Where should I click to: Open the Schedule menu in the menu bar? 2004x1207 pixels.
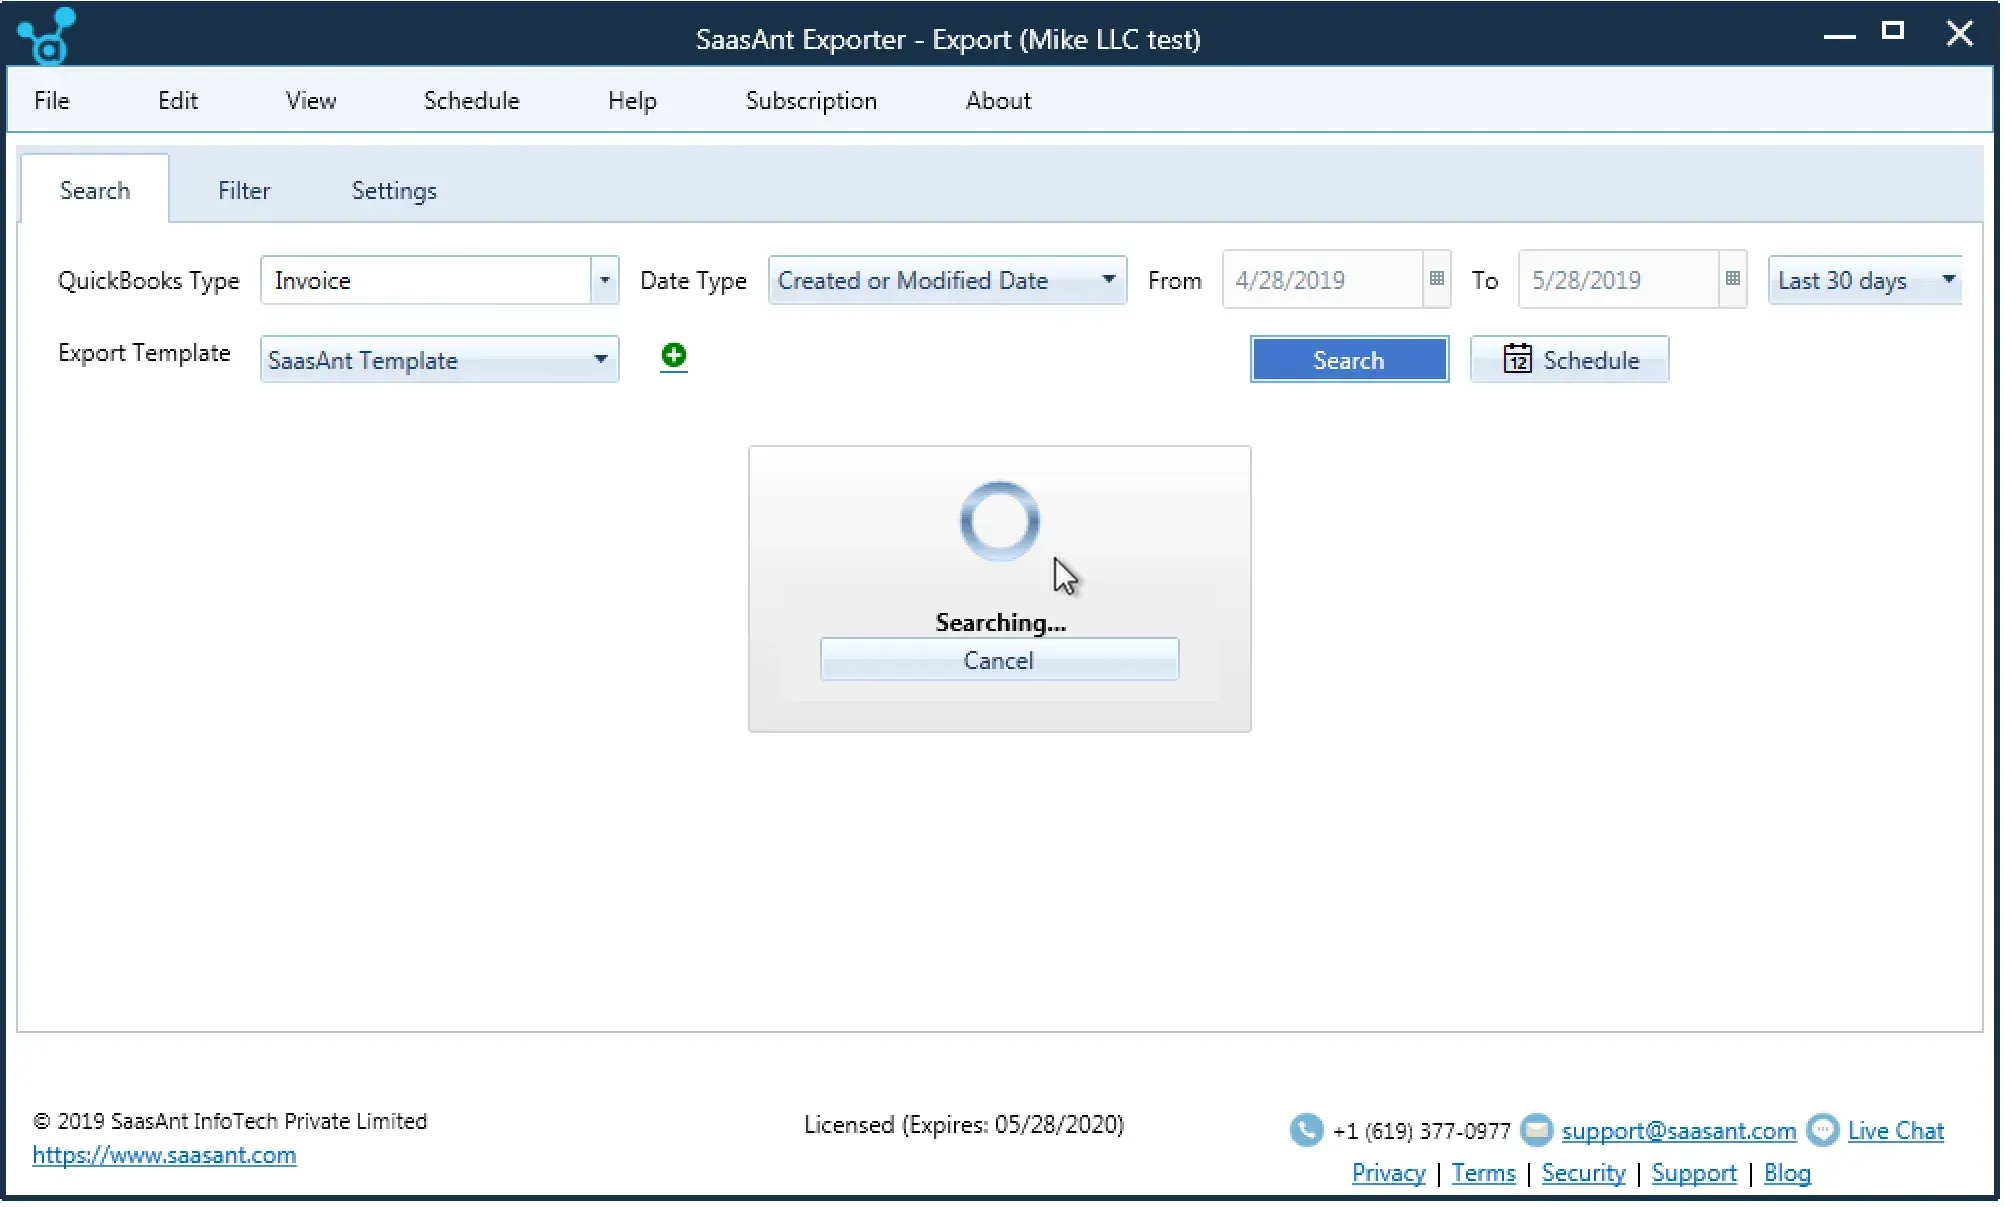(472, 100)
